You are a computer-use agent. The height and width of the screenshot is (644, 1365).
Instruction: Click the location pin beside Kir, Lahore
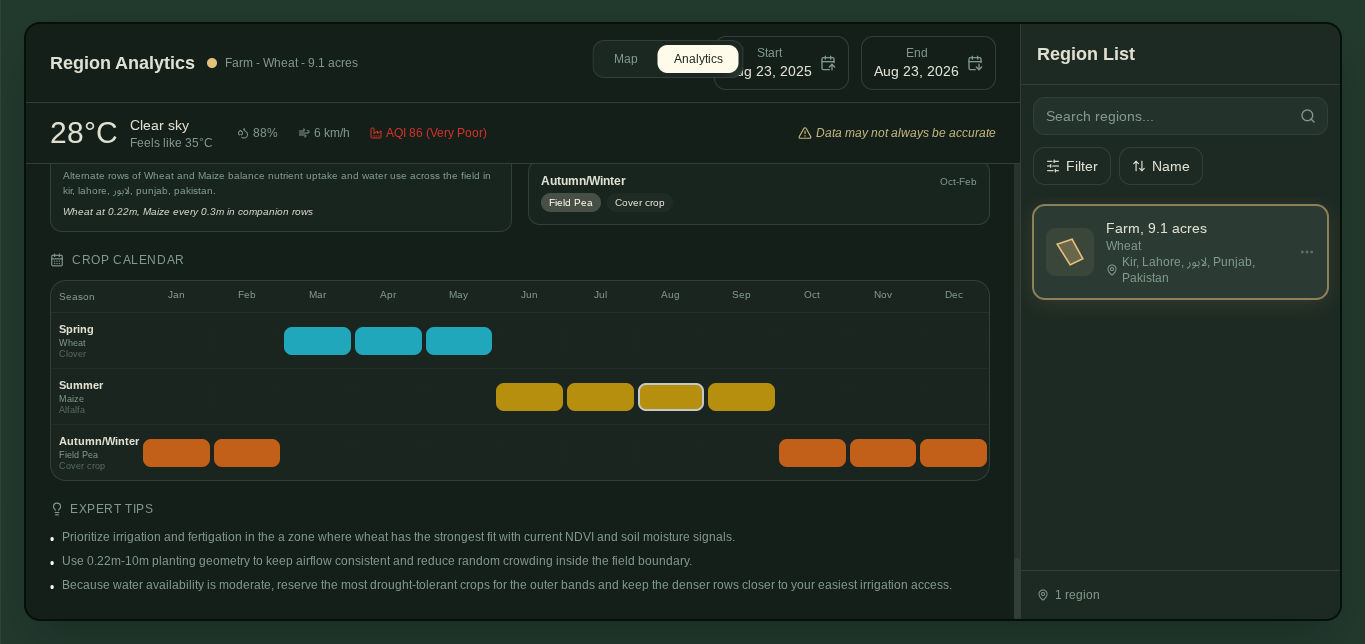1112,270
